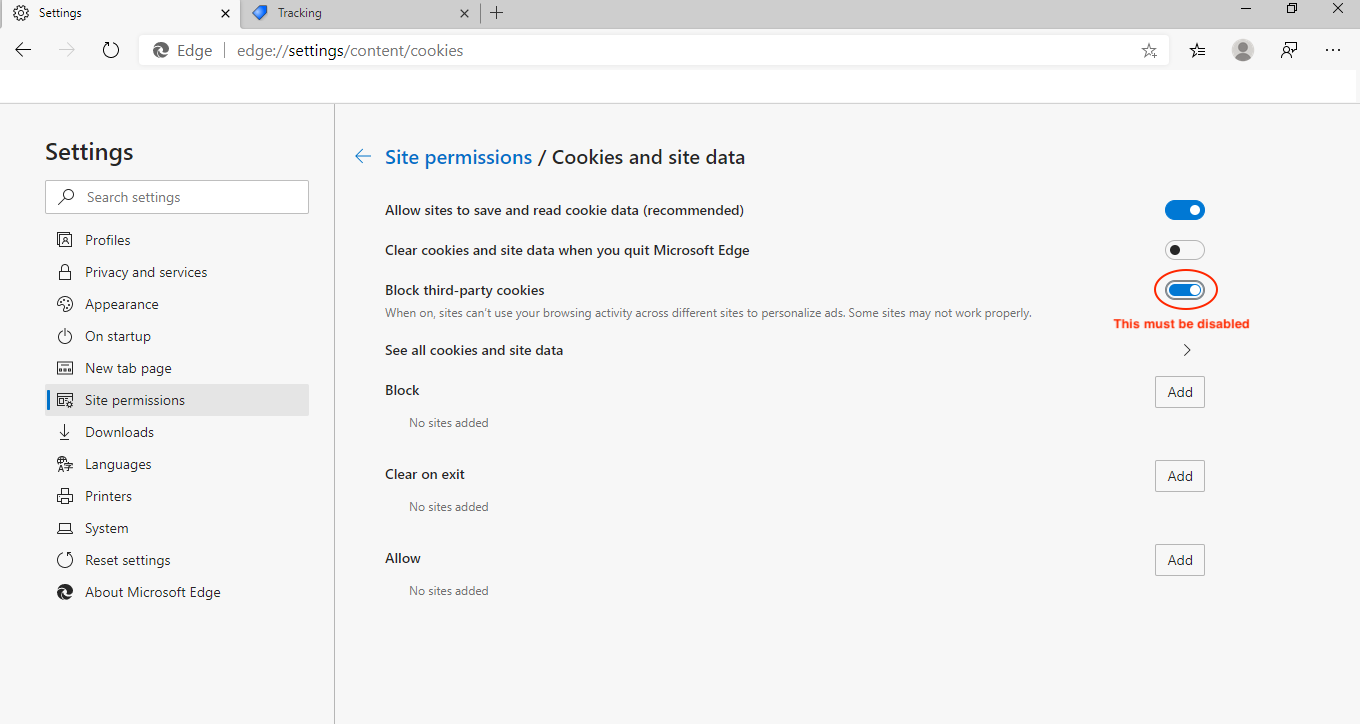Enable Clear cookies when you quit Edge
Viewport: 1360px width, 724px height.
pyautogui.click(x=1185, y=250)
